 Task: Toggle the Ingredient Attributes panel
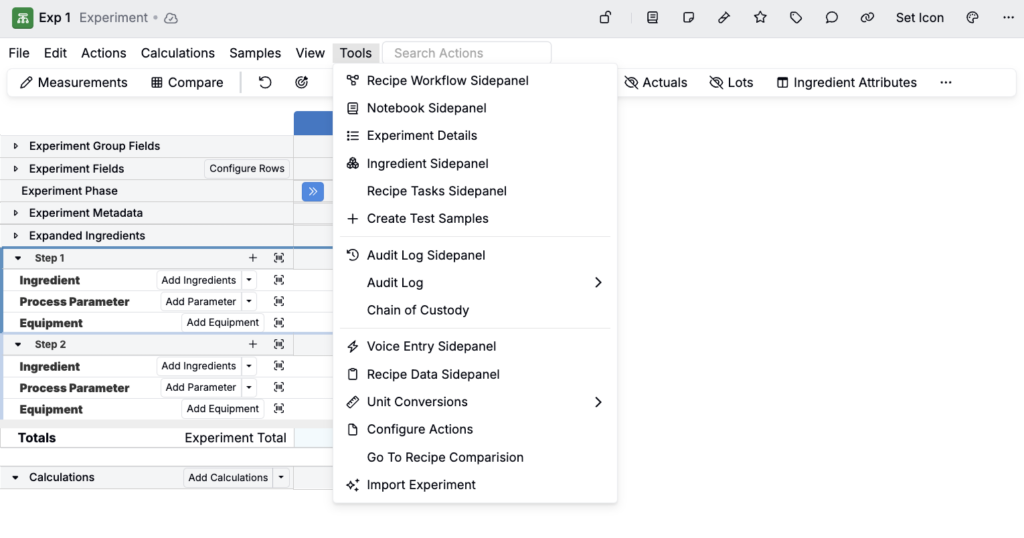pos(846,82)
